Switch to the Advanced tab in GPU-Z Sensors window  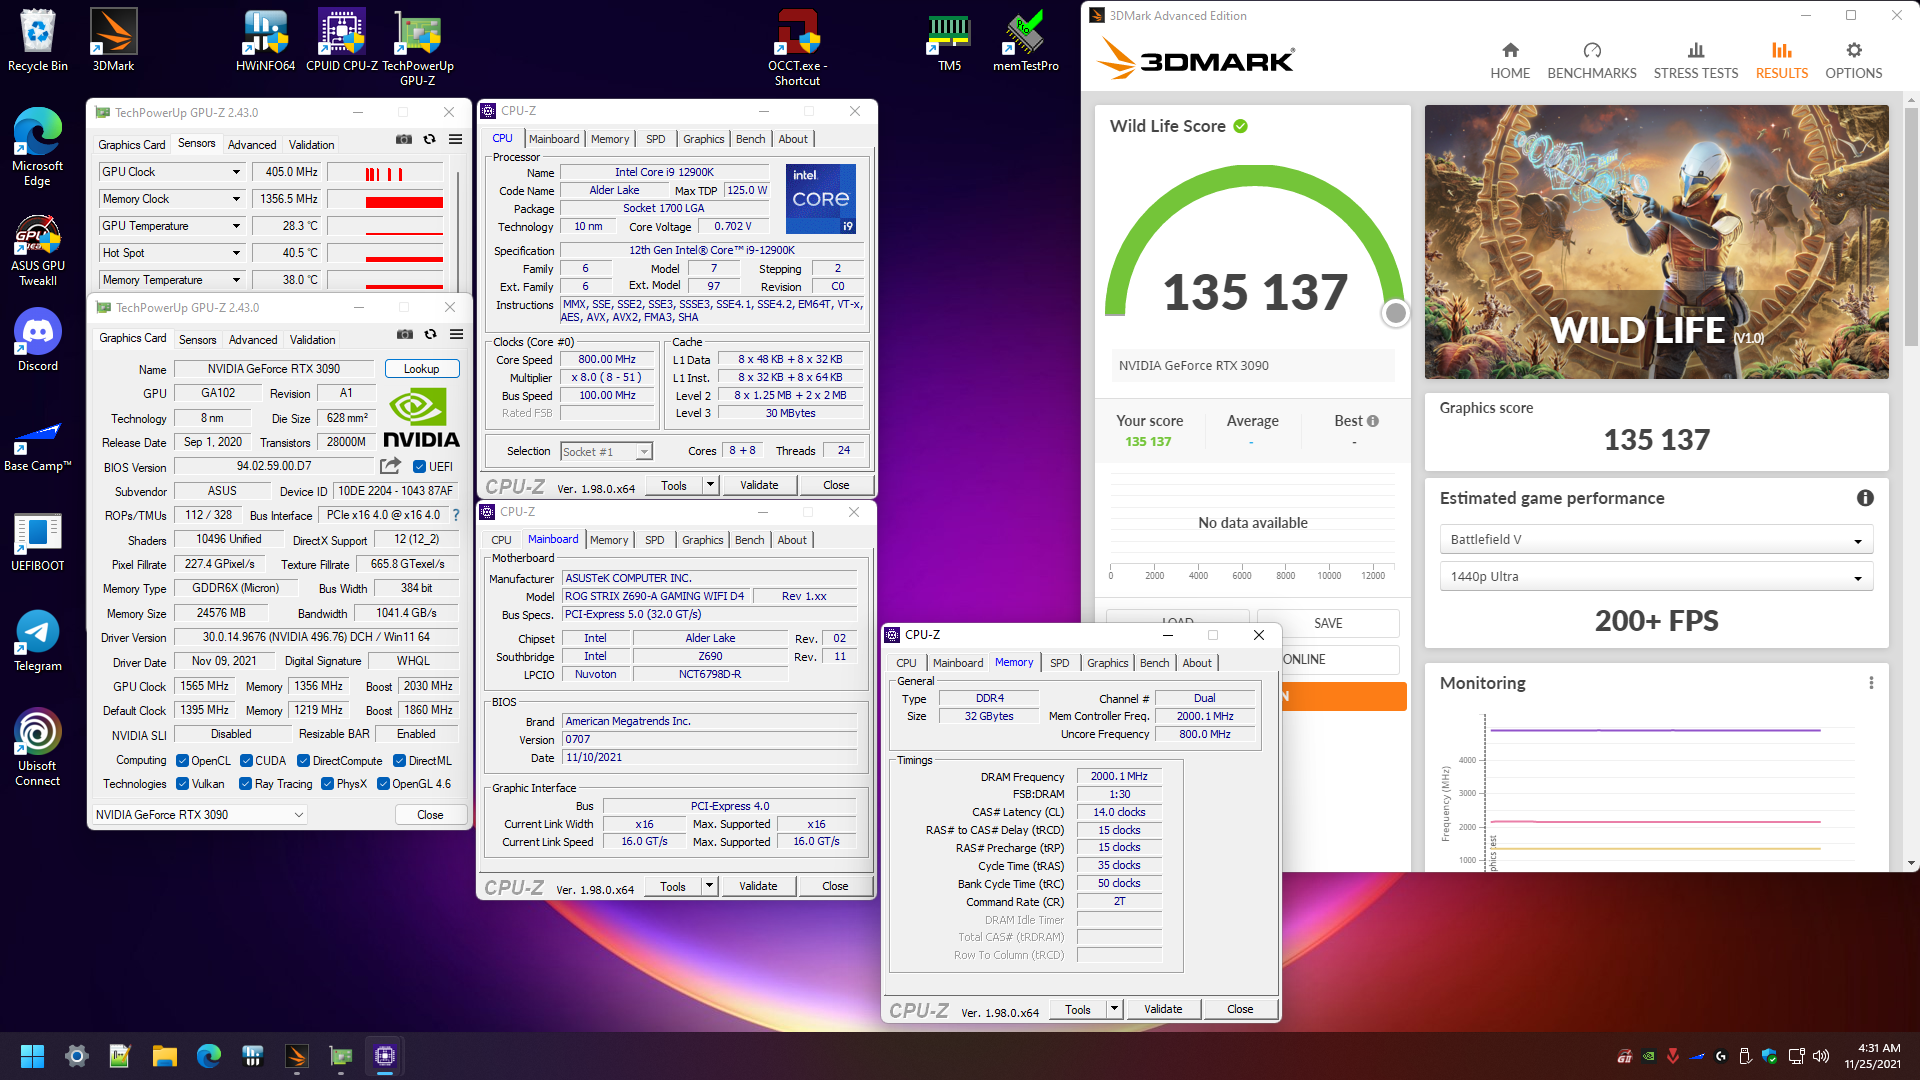[252, 145]
